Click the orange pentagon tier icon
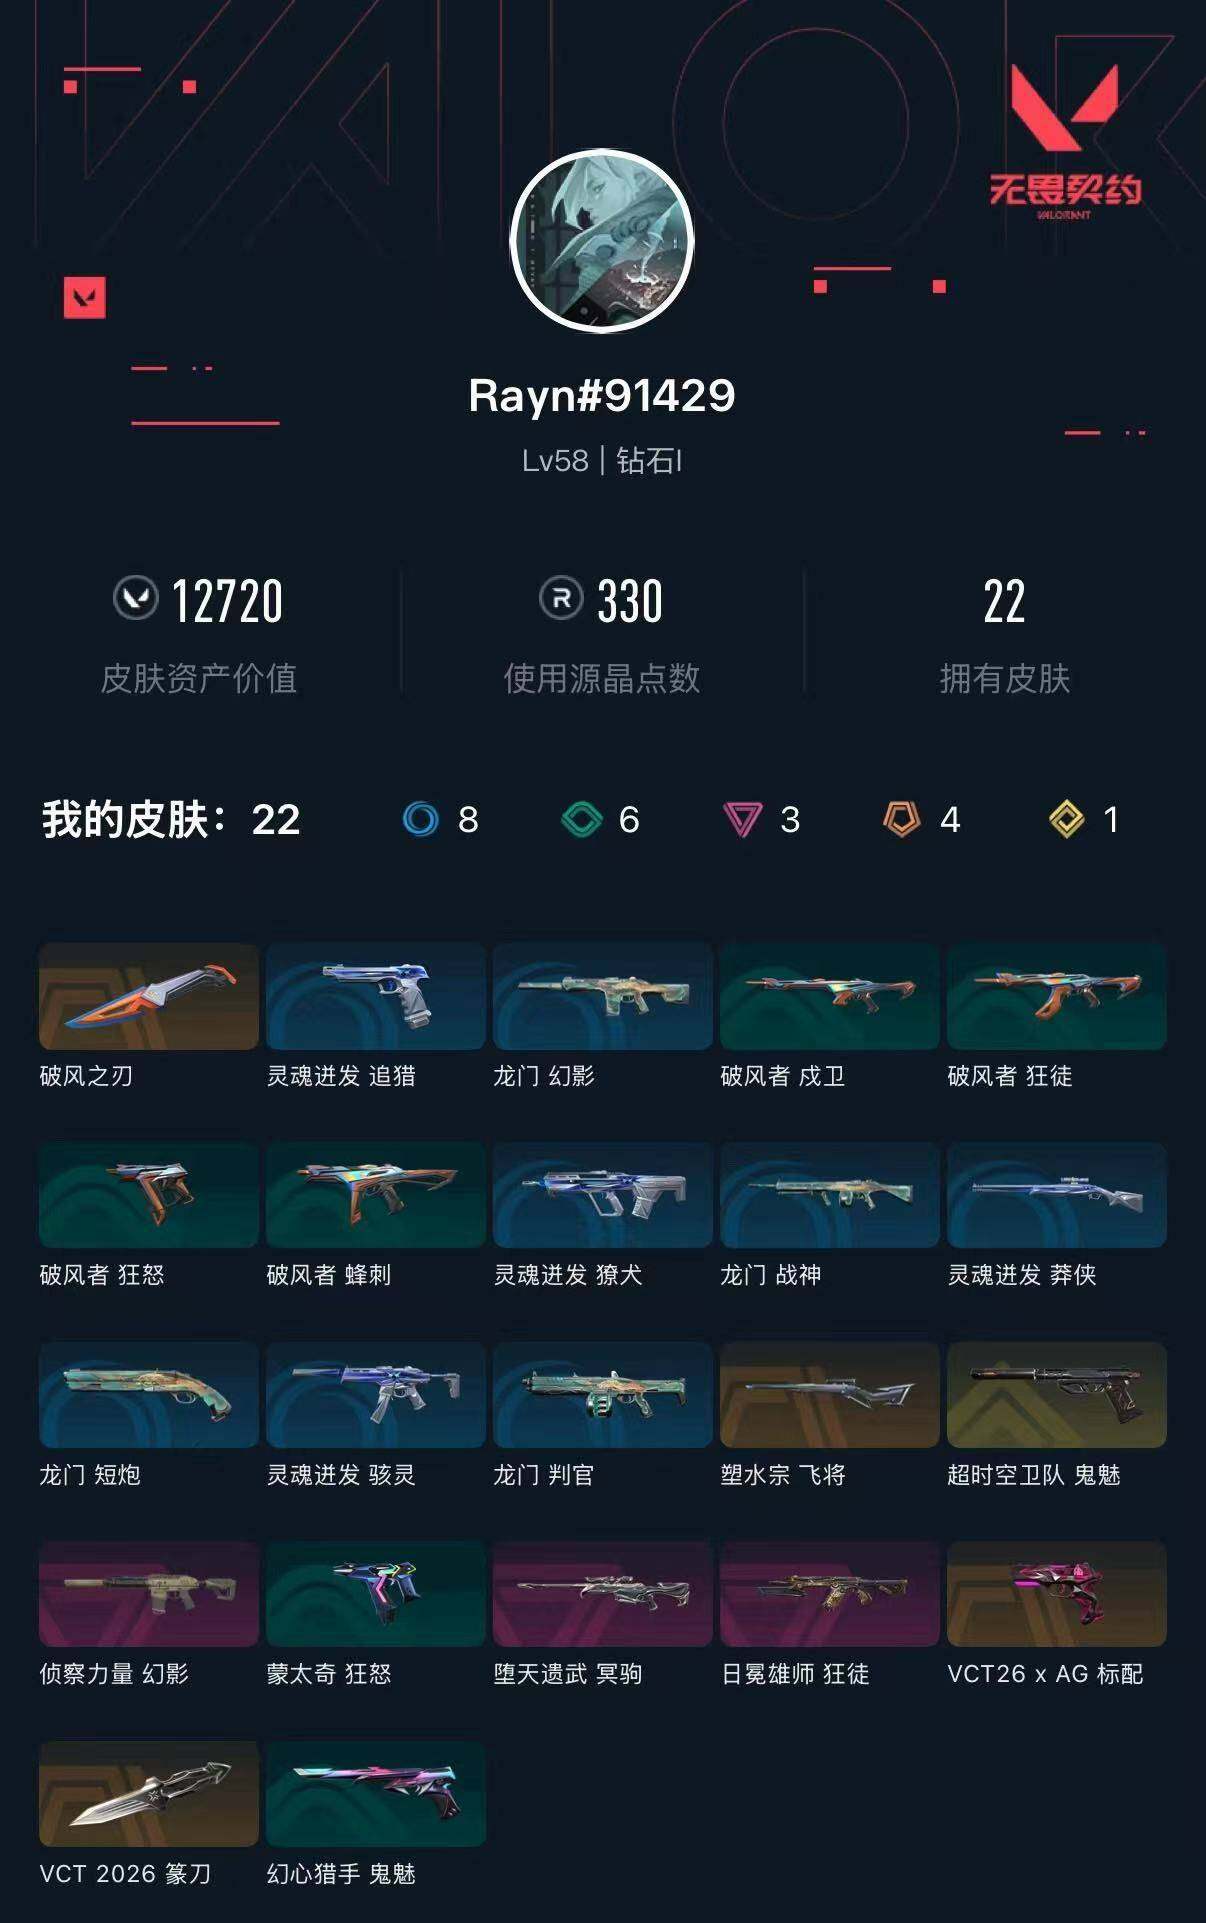The height and width of the screenshot is (1923, 1206). pyautogui.click(x=901, y=820)
